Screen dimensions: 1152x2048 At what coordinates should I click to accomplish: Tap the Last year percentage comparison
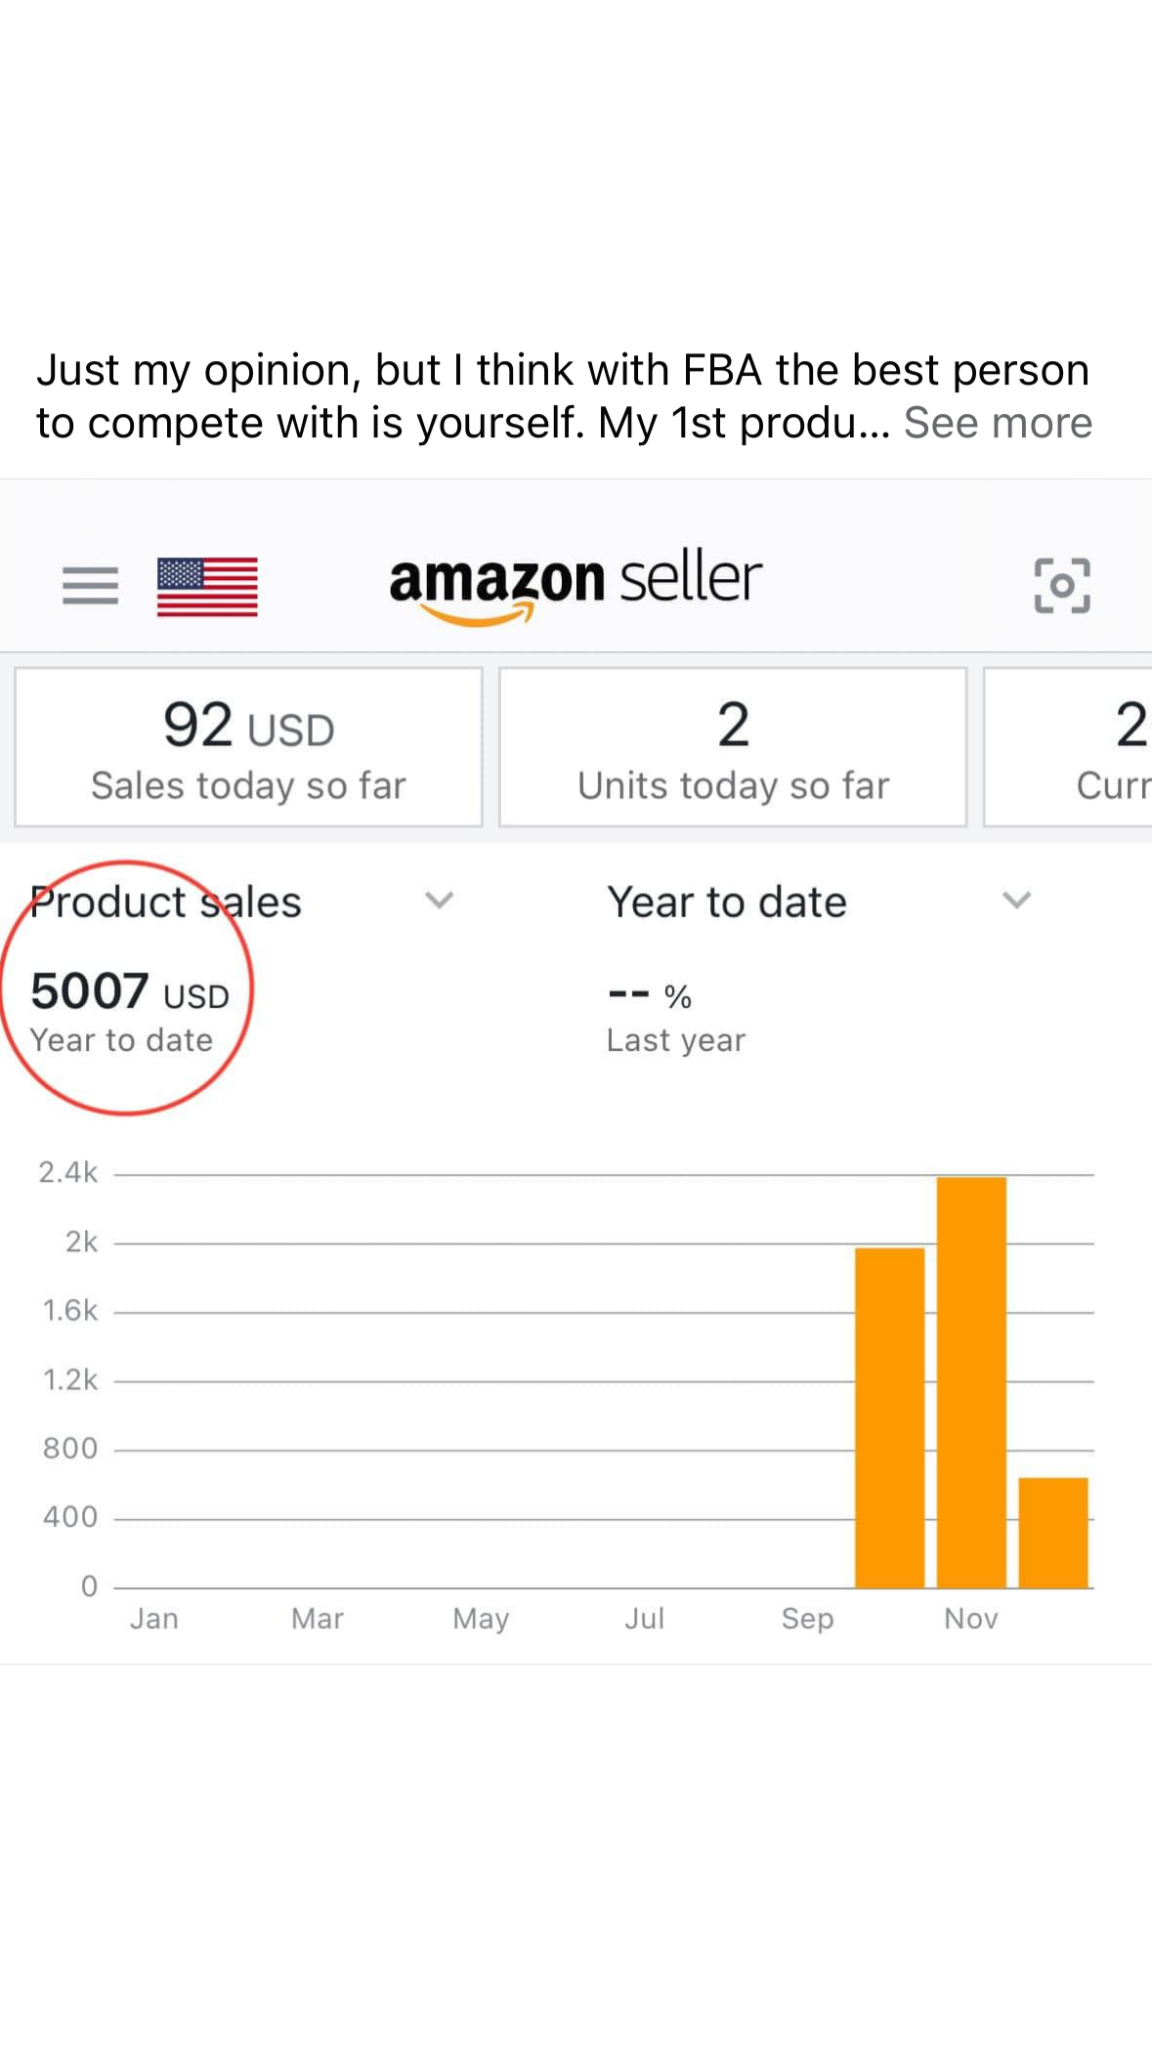tap(676, 1015)
